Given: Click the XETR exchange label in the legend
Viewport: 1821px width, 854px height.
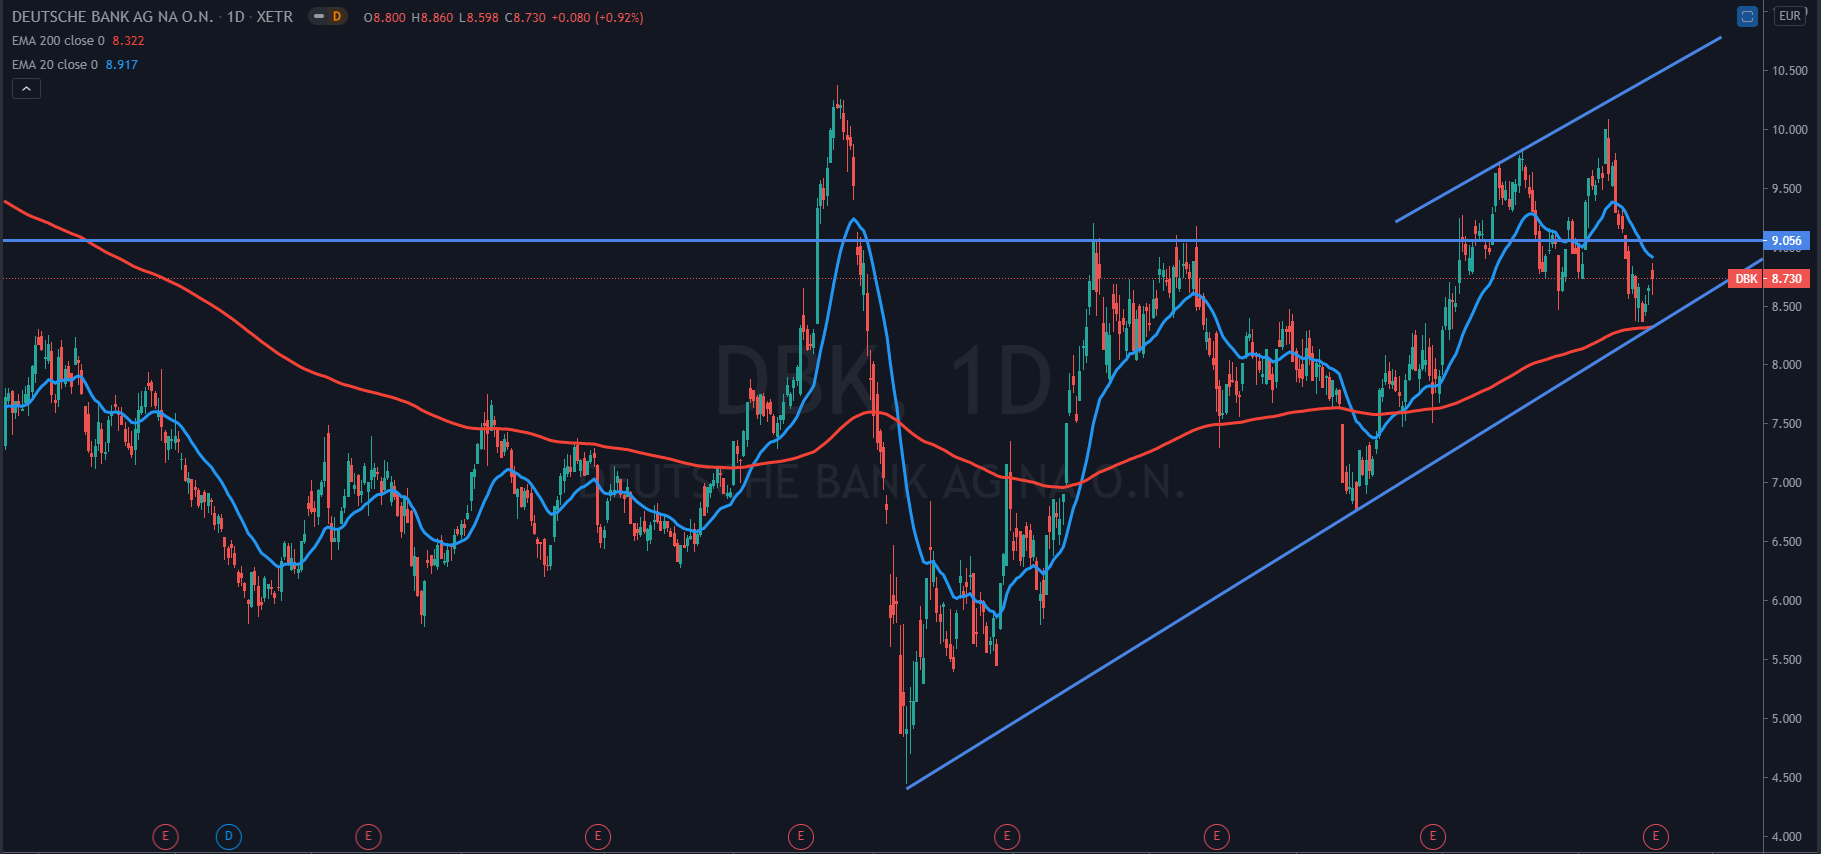Looking at the screenshot, I should point(274,17).
